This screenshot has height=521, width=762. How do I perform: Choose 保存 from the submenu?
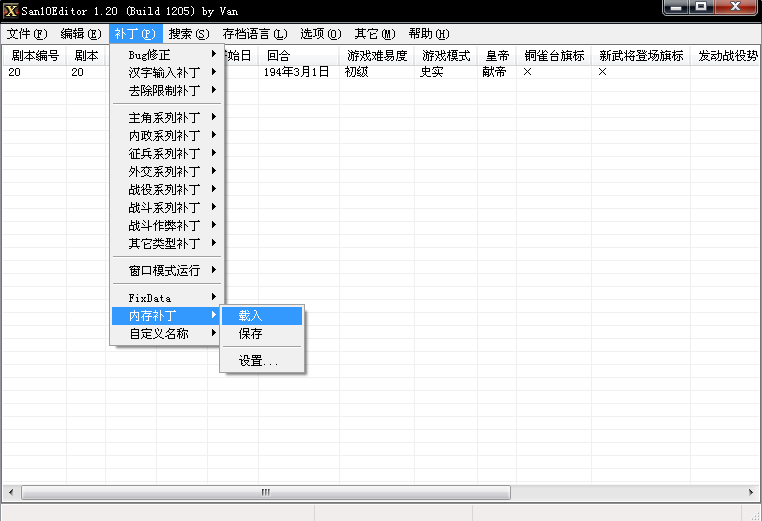coord(250,334)
